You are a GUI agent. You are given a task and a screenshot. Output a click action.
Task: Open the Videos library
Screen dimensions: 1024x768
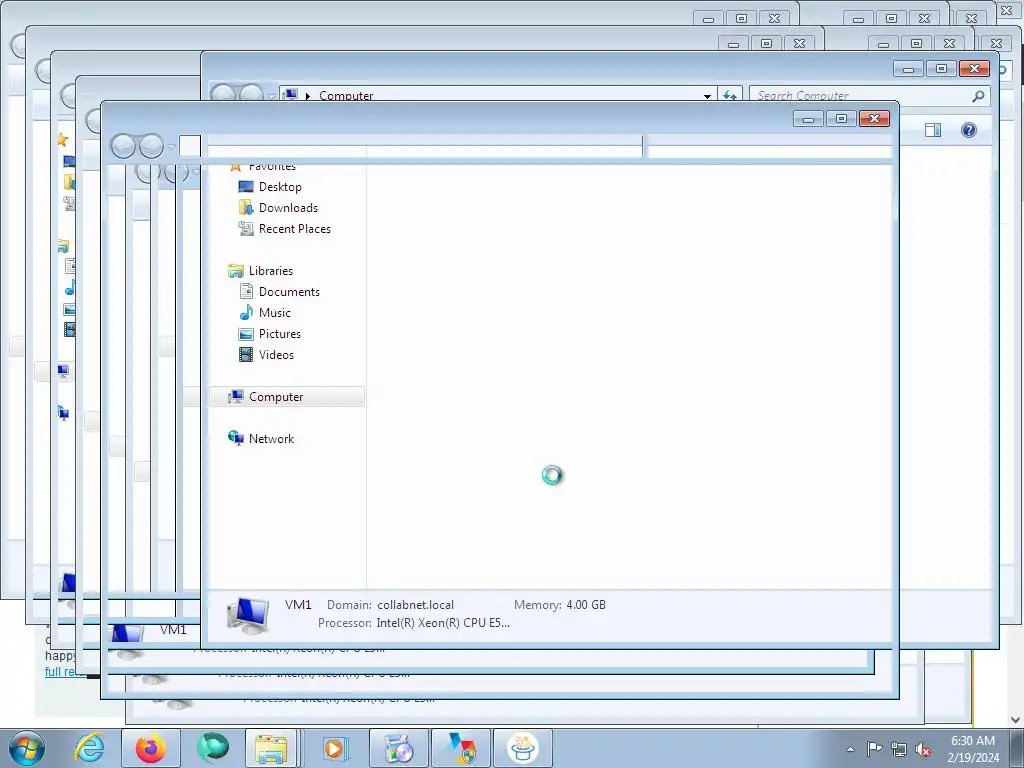(276, 355)
